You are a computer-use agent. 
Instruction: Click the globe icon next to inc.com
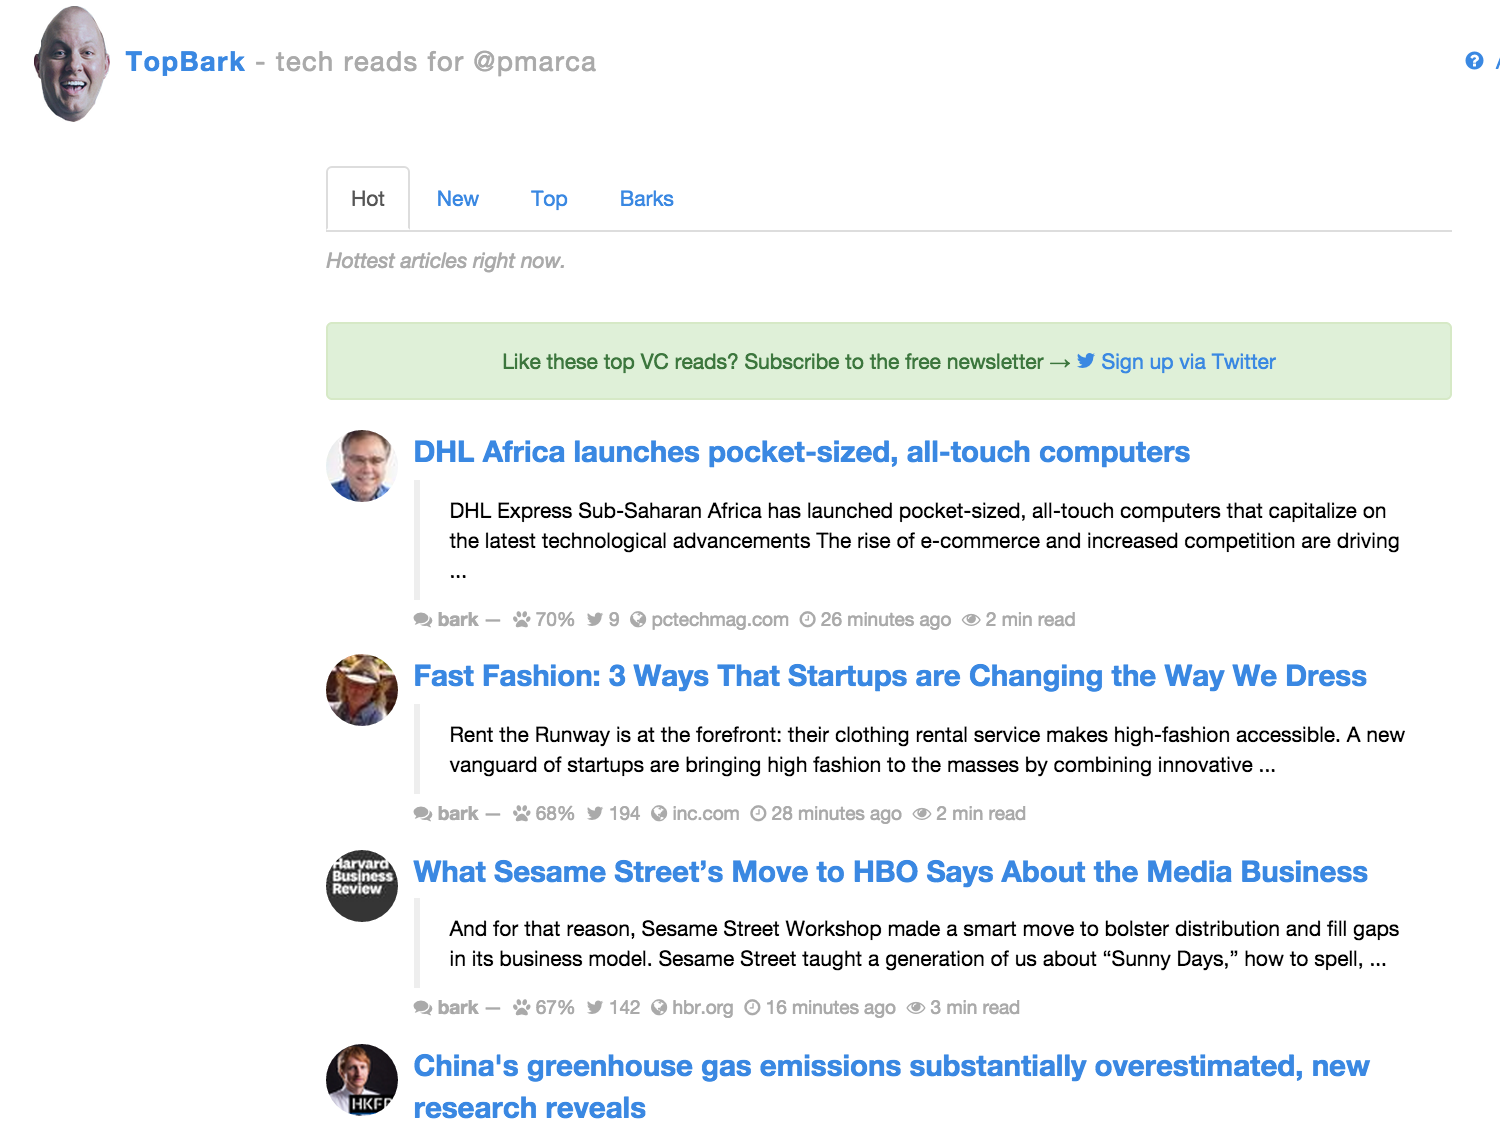(659, 814)
